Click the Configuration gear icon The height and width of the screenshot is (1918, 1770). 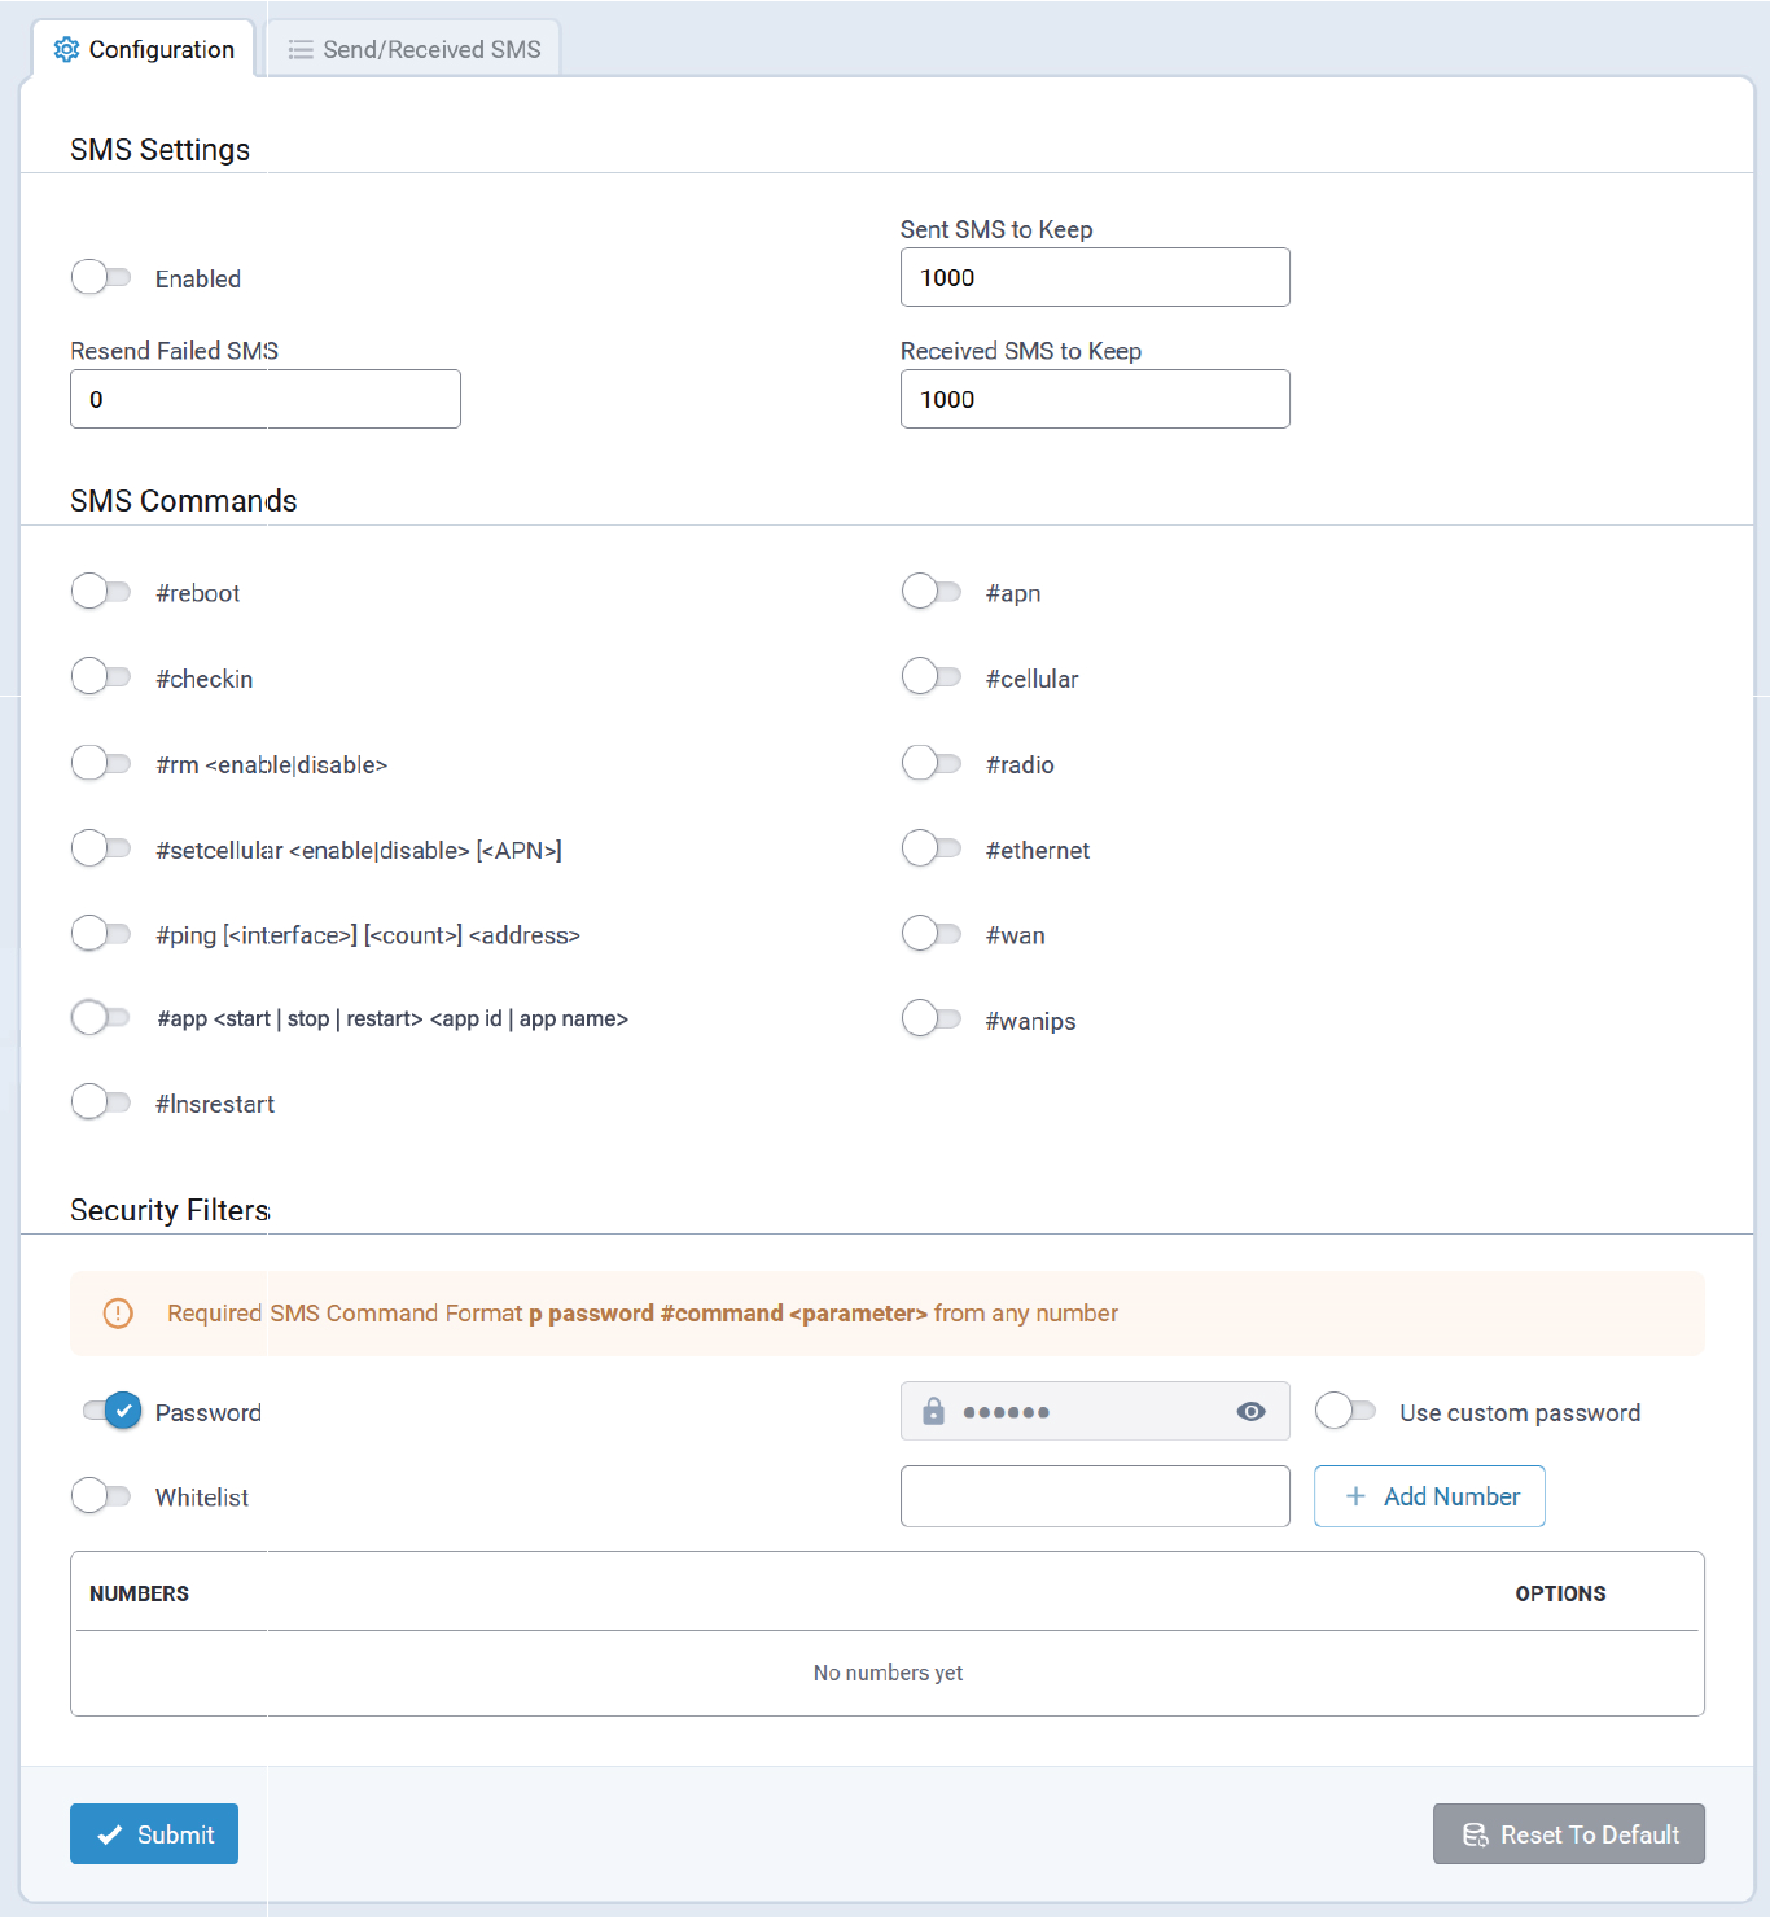(66, 50)
